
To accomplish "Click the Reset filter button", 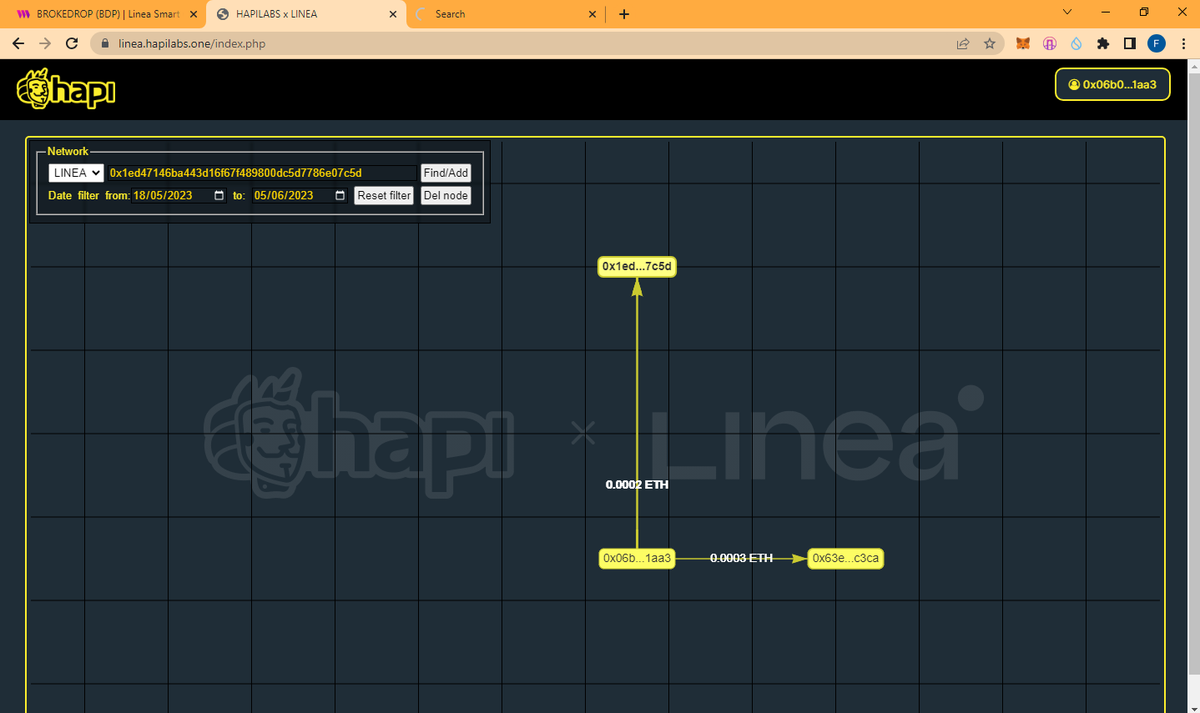I will pos(384,196).
